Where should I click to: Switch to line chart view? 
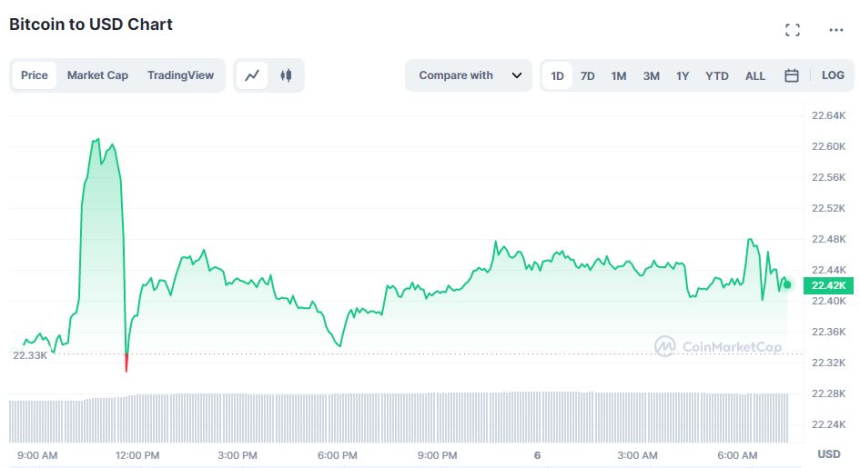(253, 75)
